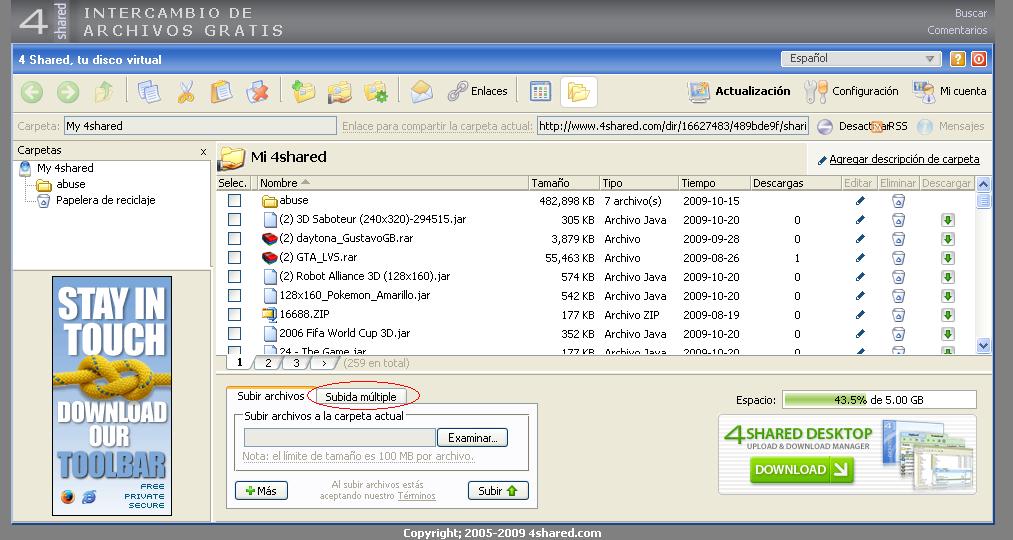
Task: Download 16688.ZIP with its green arrow
Action: point(948,315)
